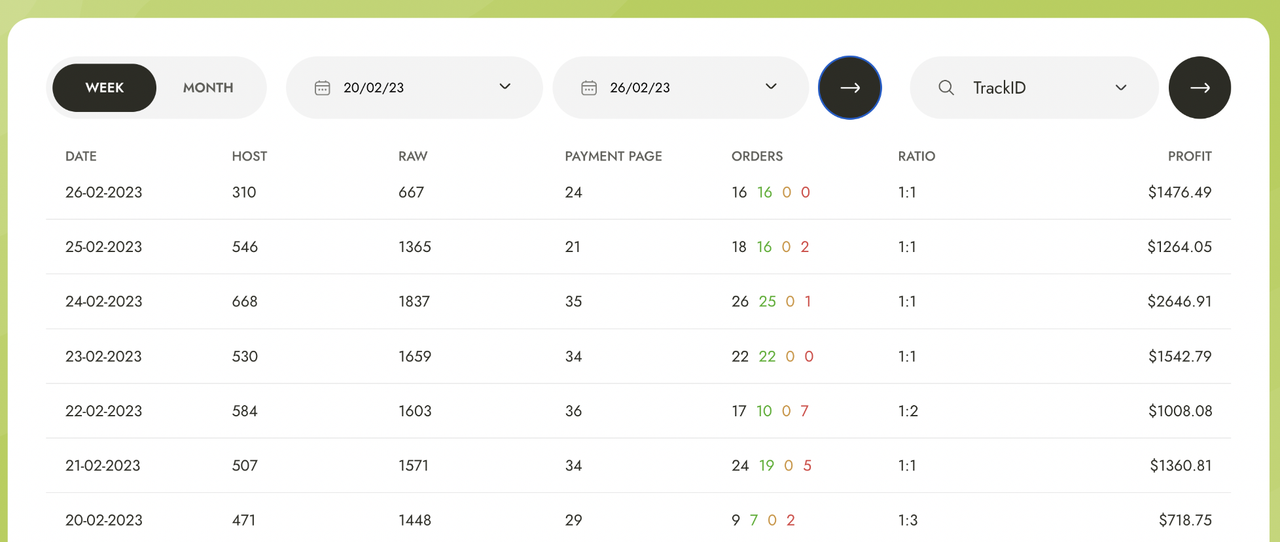Submit date range with the arrow button
The image size is (1280, 542).
[850, 88]
